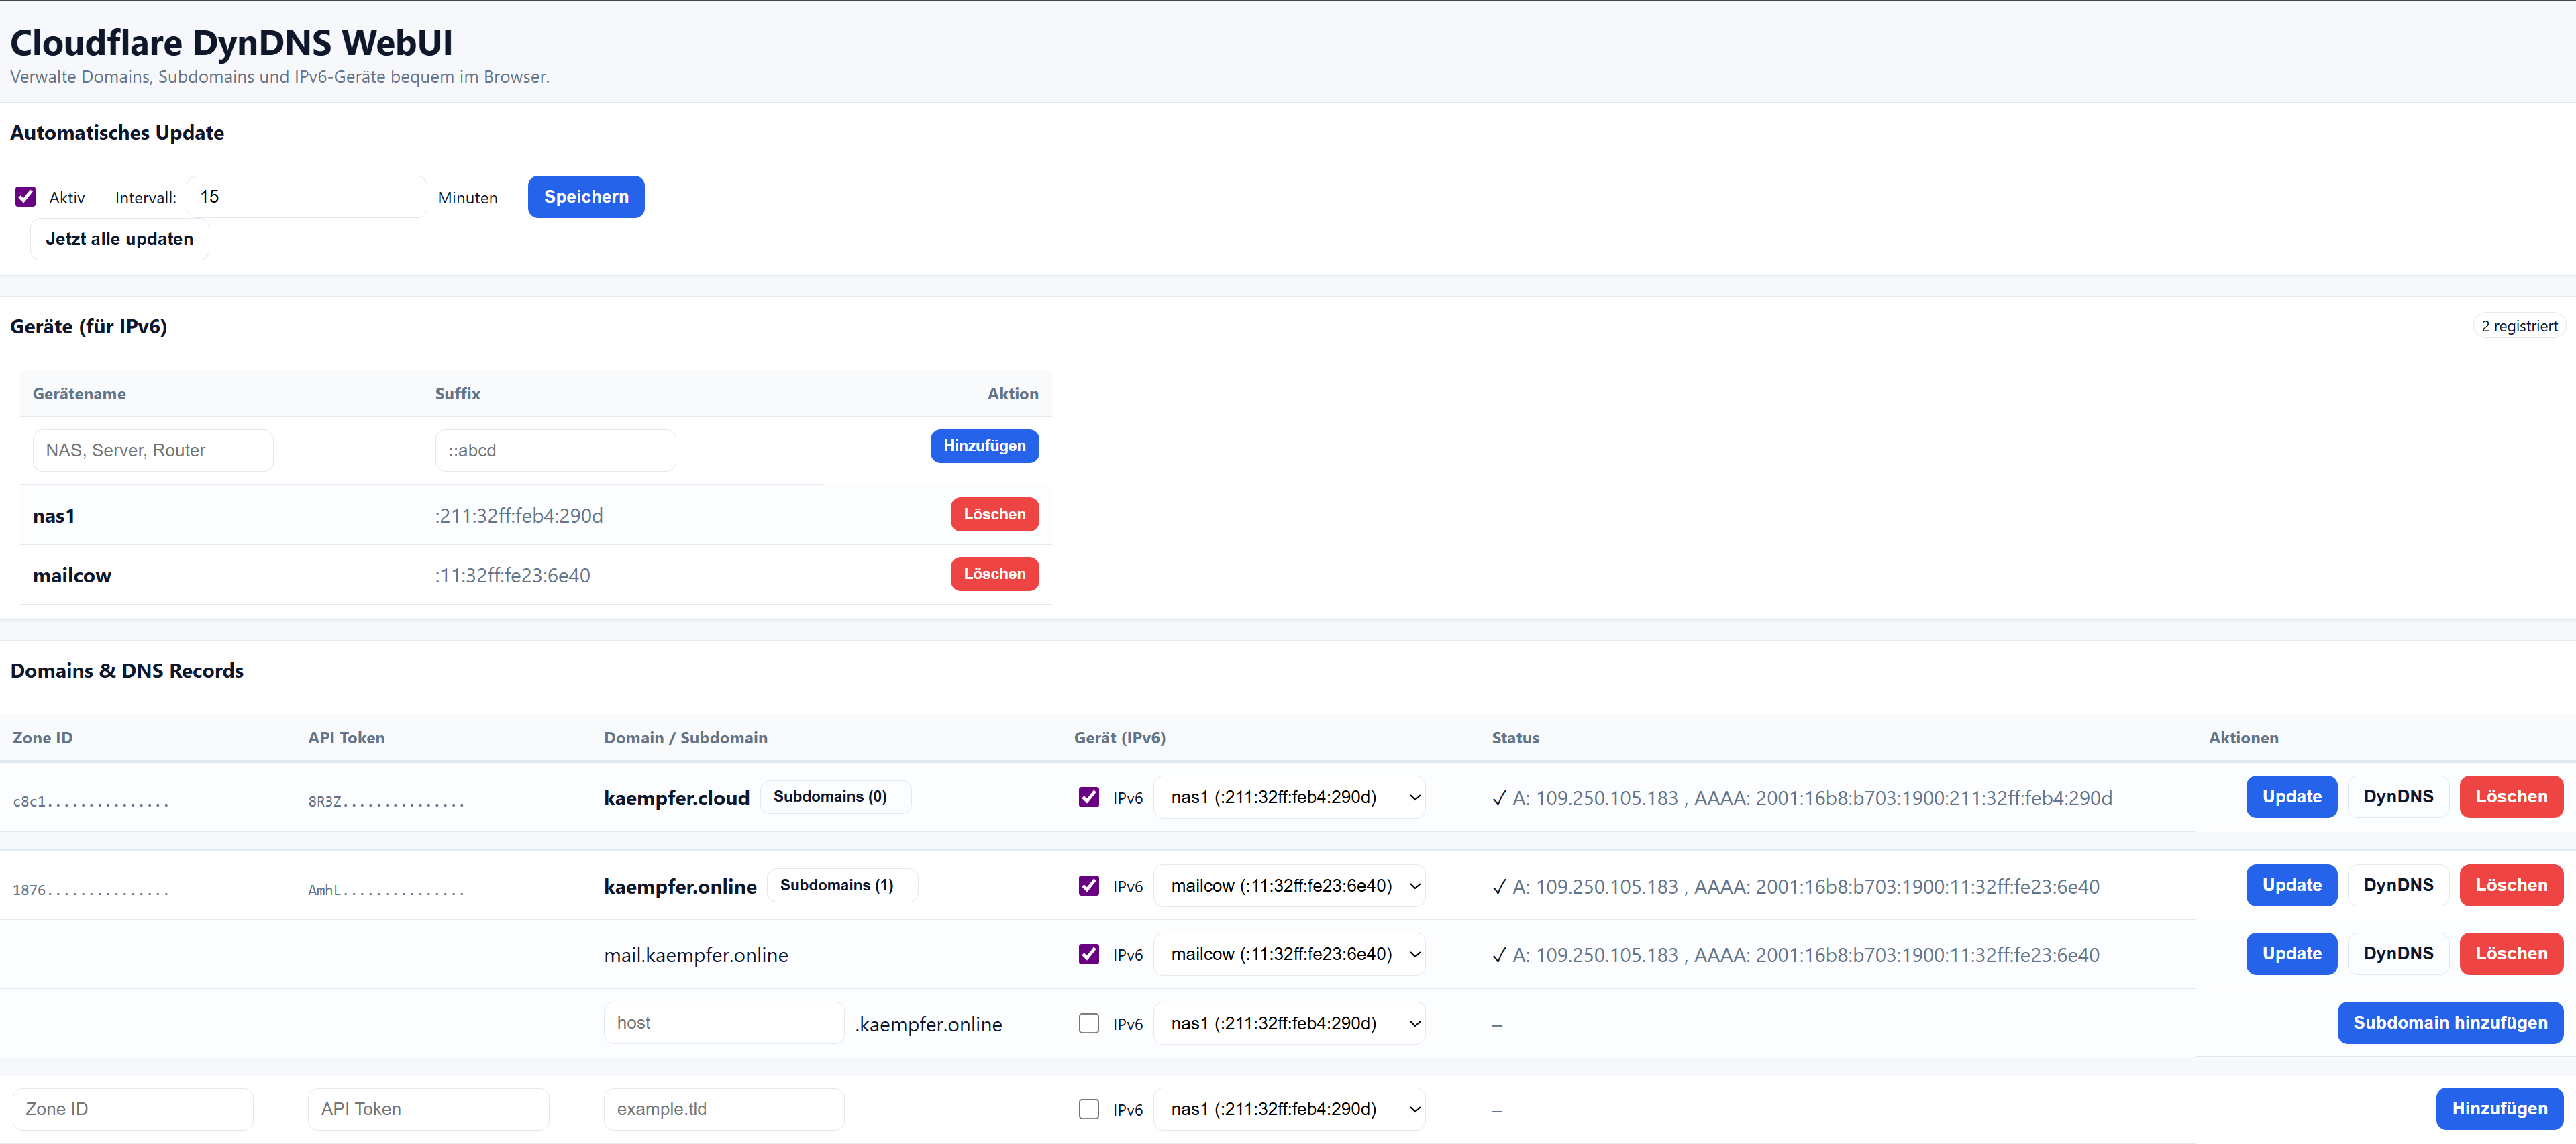Image resolution: width=2576 pixels, height=1144 pixels.
Task: Disable IPv6 for kaempfer.cloud row
Action: pos(1089,797)
